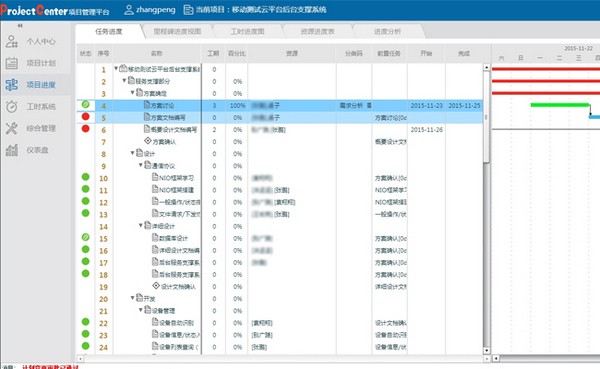The image size is (600, 369).
Task: Click the green status dot in row 24
Action: (86, 346)
